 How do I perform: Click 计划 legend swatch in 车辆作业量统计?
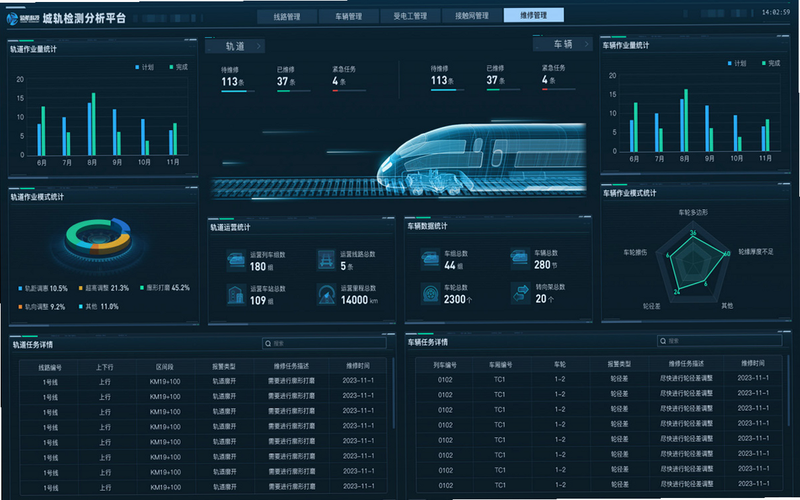(730, 64)
